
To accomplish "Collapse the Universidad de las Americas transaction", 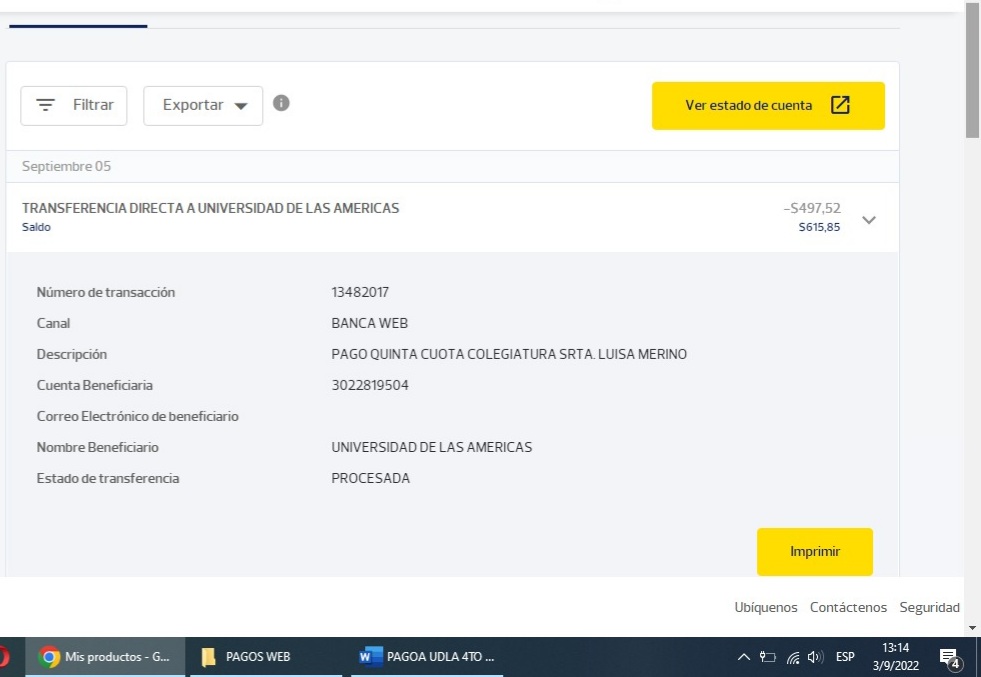I will point(868,220).
